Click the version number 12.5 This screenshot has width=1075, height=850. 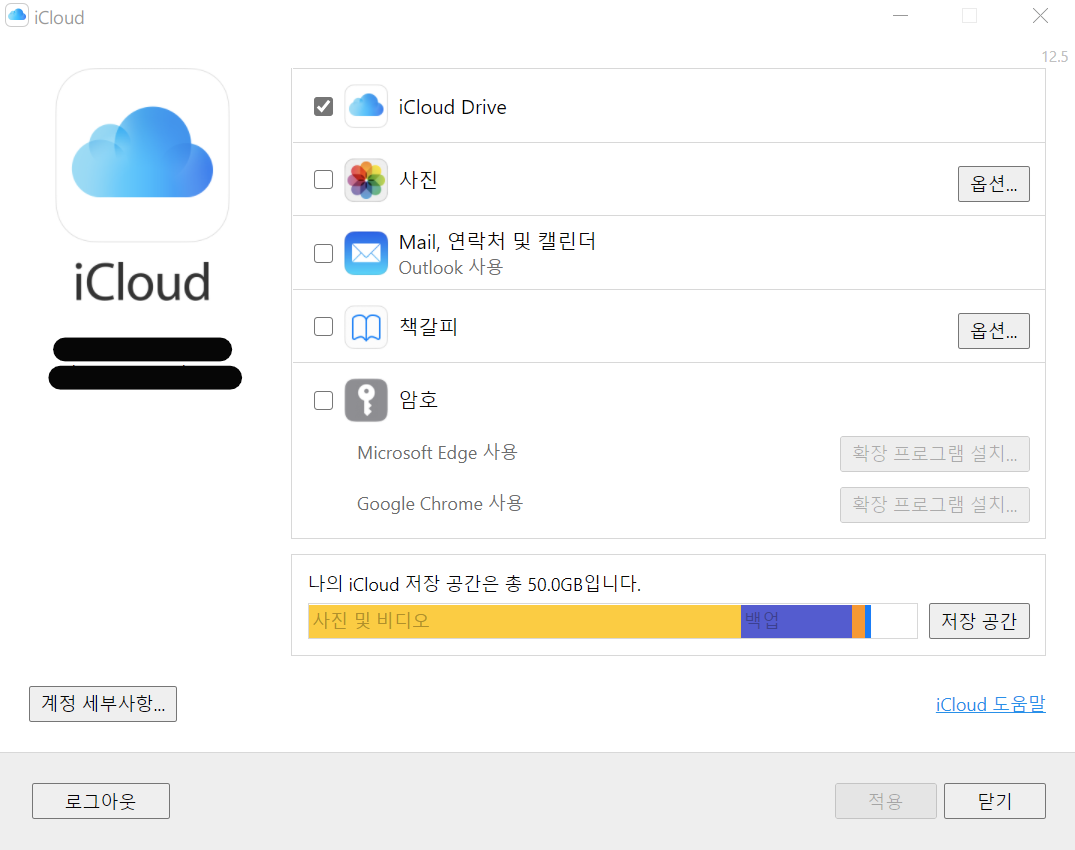point(1054,57)
